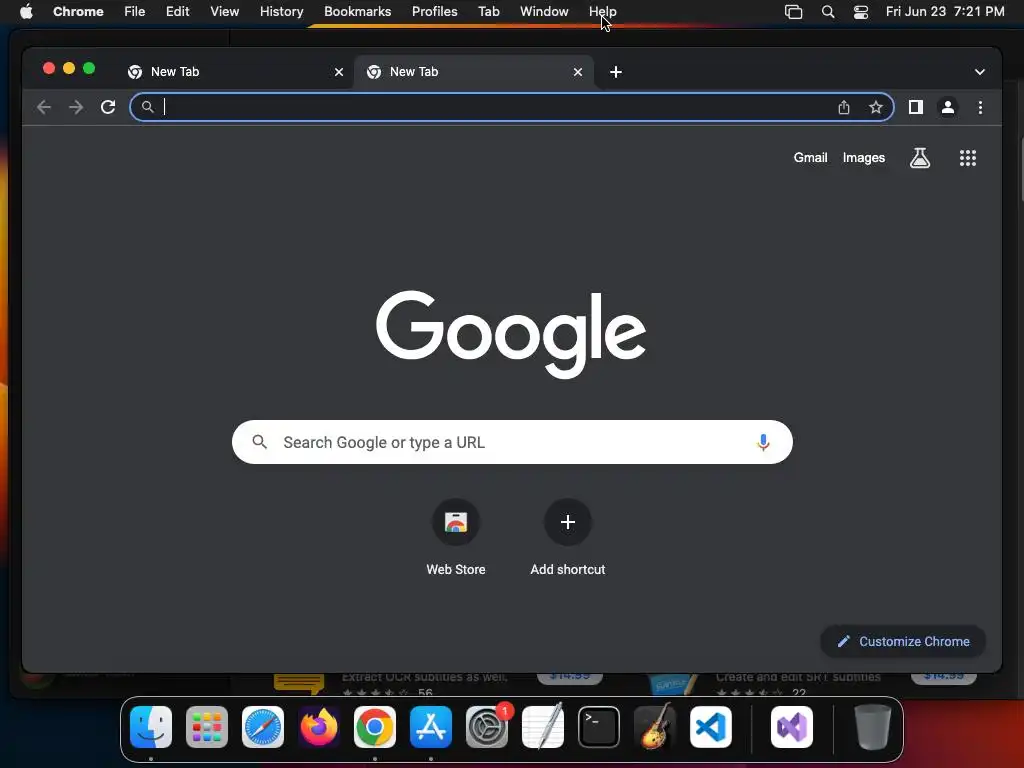
Task: Launch Terminal from the Dock
Action: [x=599, y=727]
